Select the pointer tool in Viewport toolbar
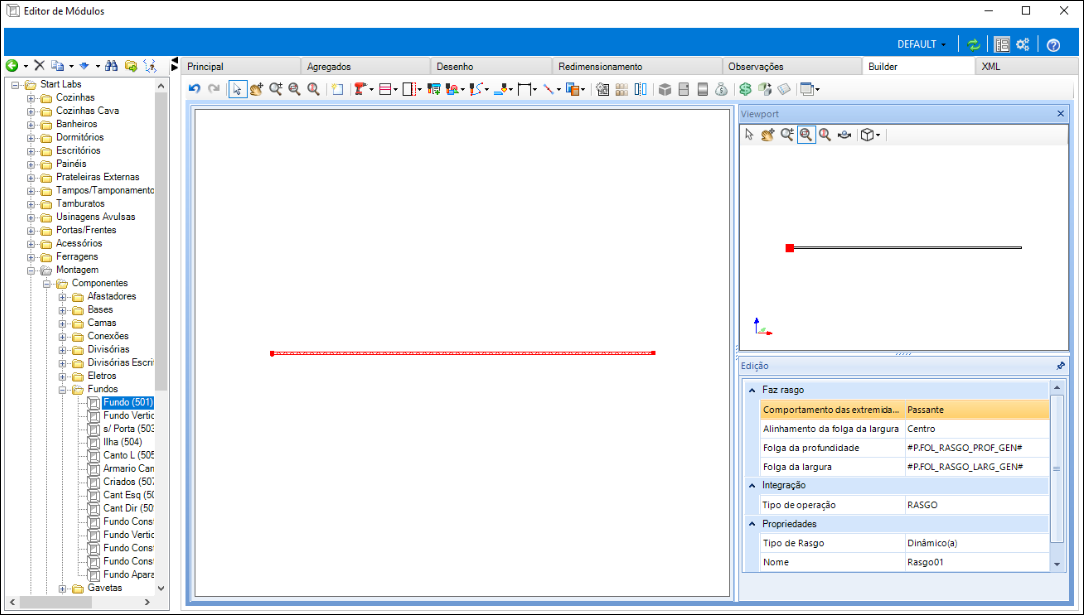Screen dimensions: 1084x615 (x=749, y=135)
